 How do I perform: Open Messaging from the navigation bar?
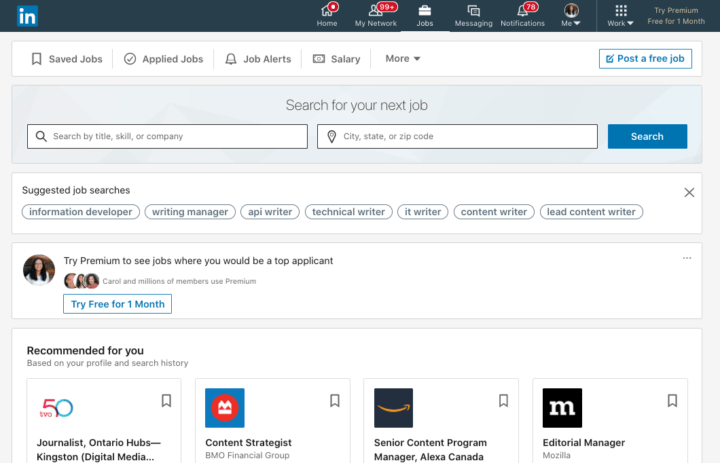(473, 15)
